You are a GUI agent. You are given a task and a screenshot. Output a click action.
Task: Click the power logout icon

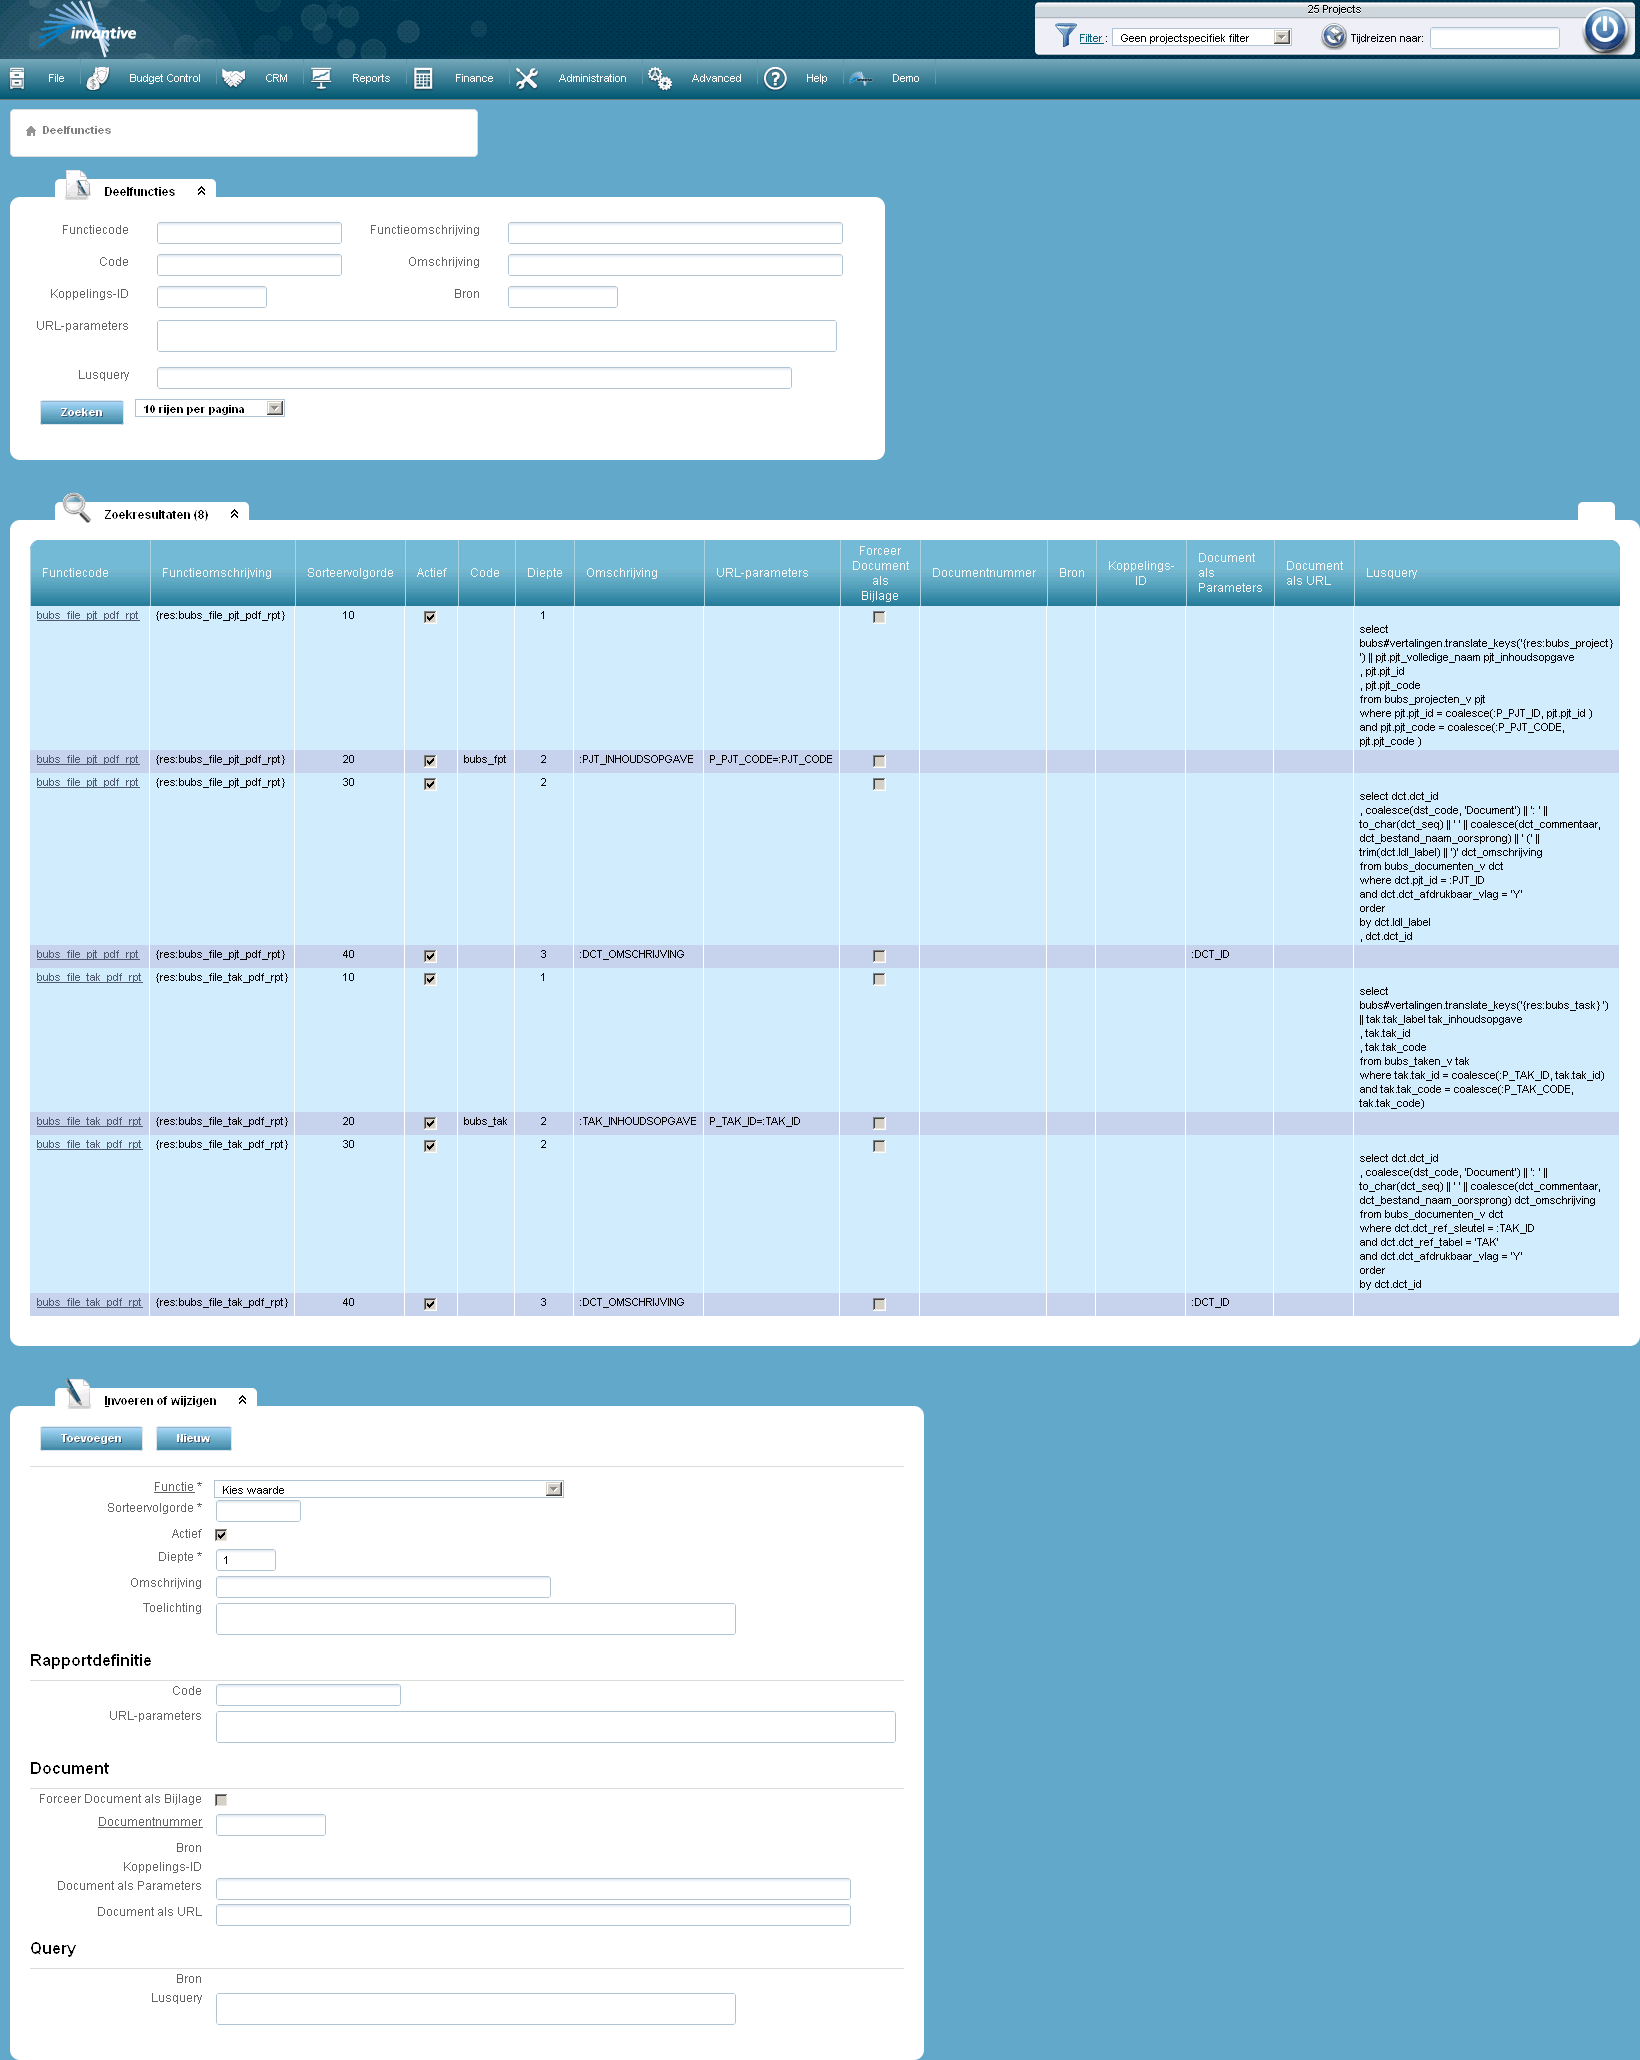click(x=1604, y=29)
